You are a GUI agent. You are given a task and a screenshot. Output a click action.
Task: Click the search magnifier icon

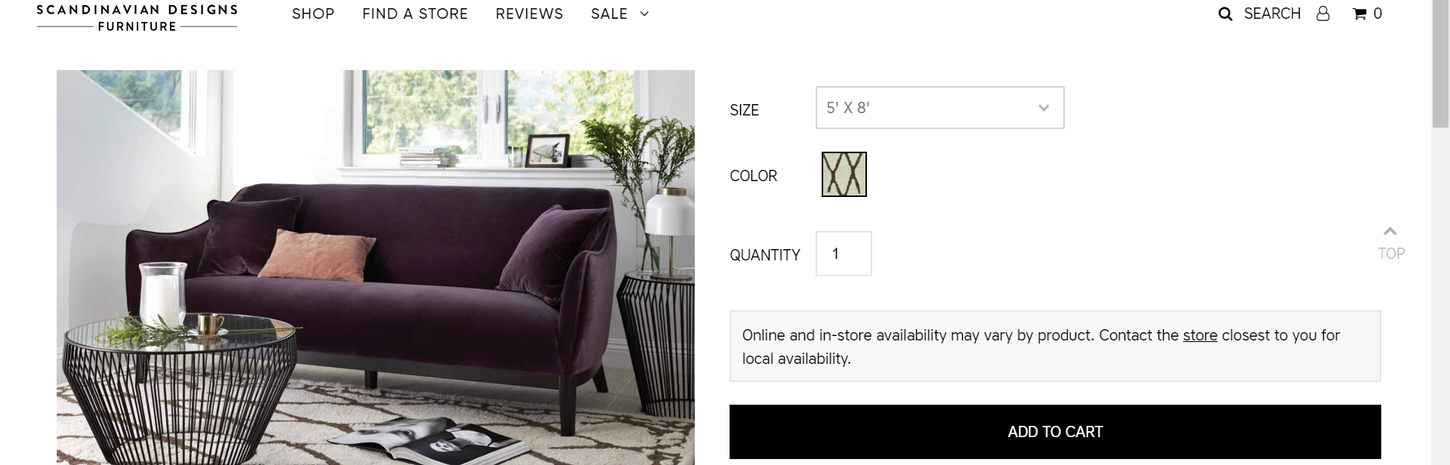(1225, 14)
